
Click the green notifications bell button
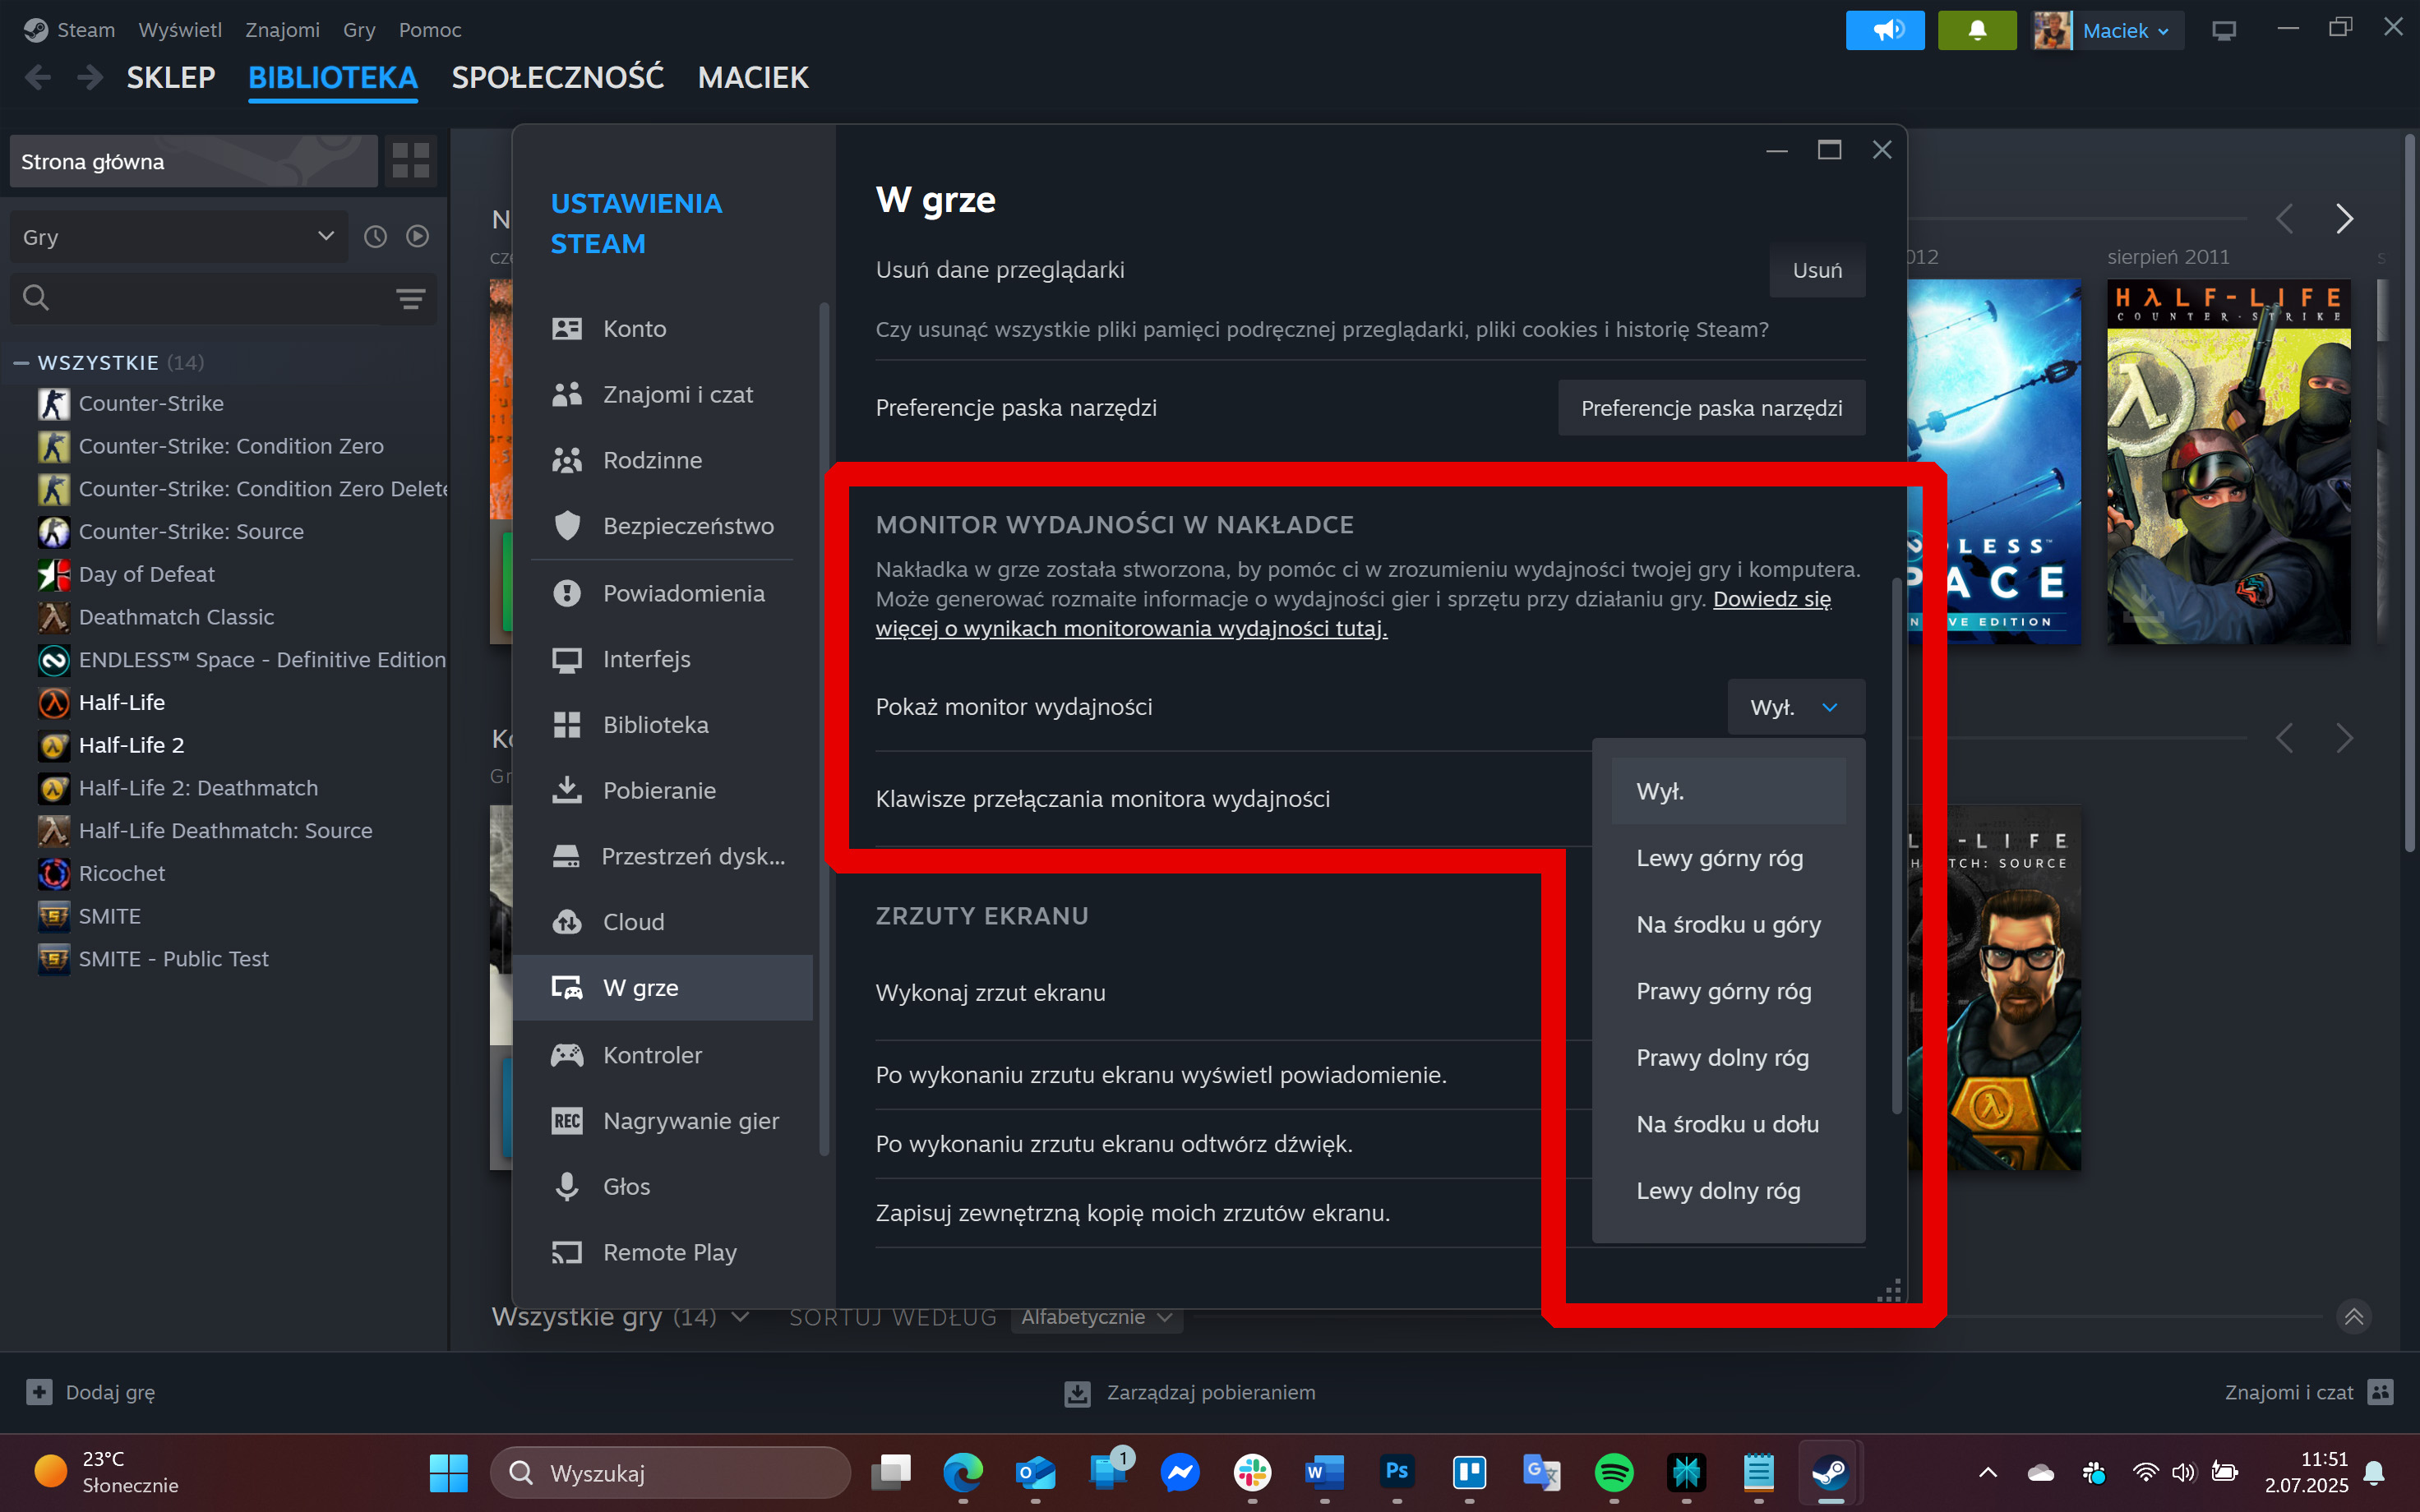point(1977,30)
